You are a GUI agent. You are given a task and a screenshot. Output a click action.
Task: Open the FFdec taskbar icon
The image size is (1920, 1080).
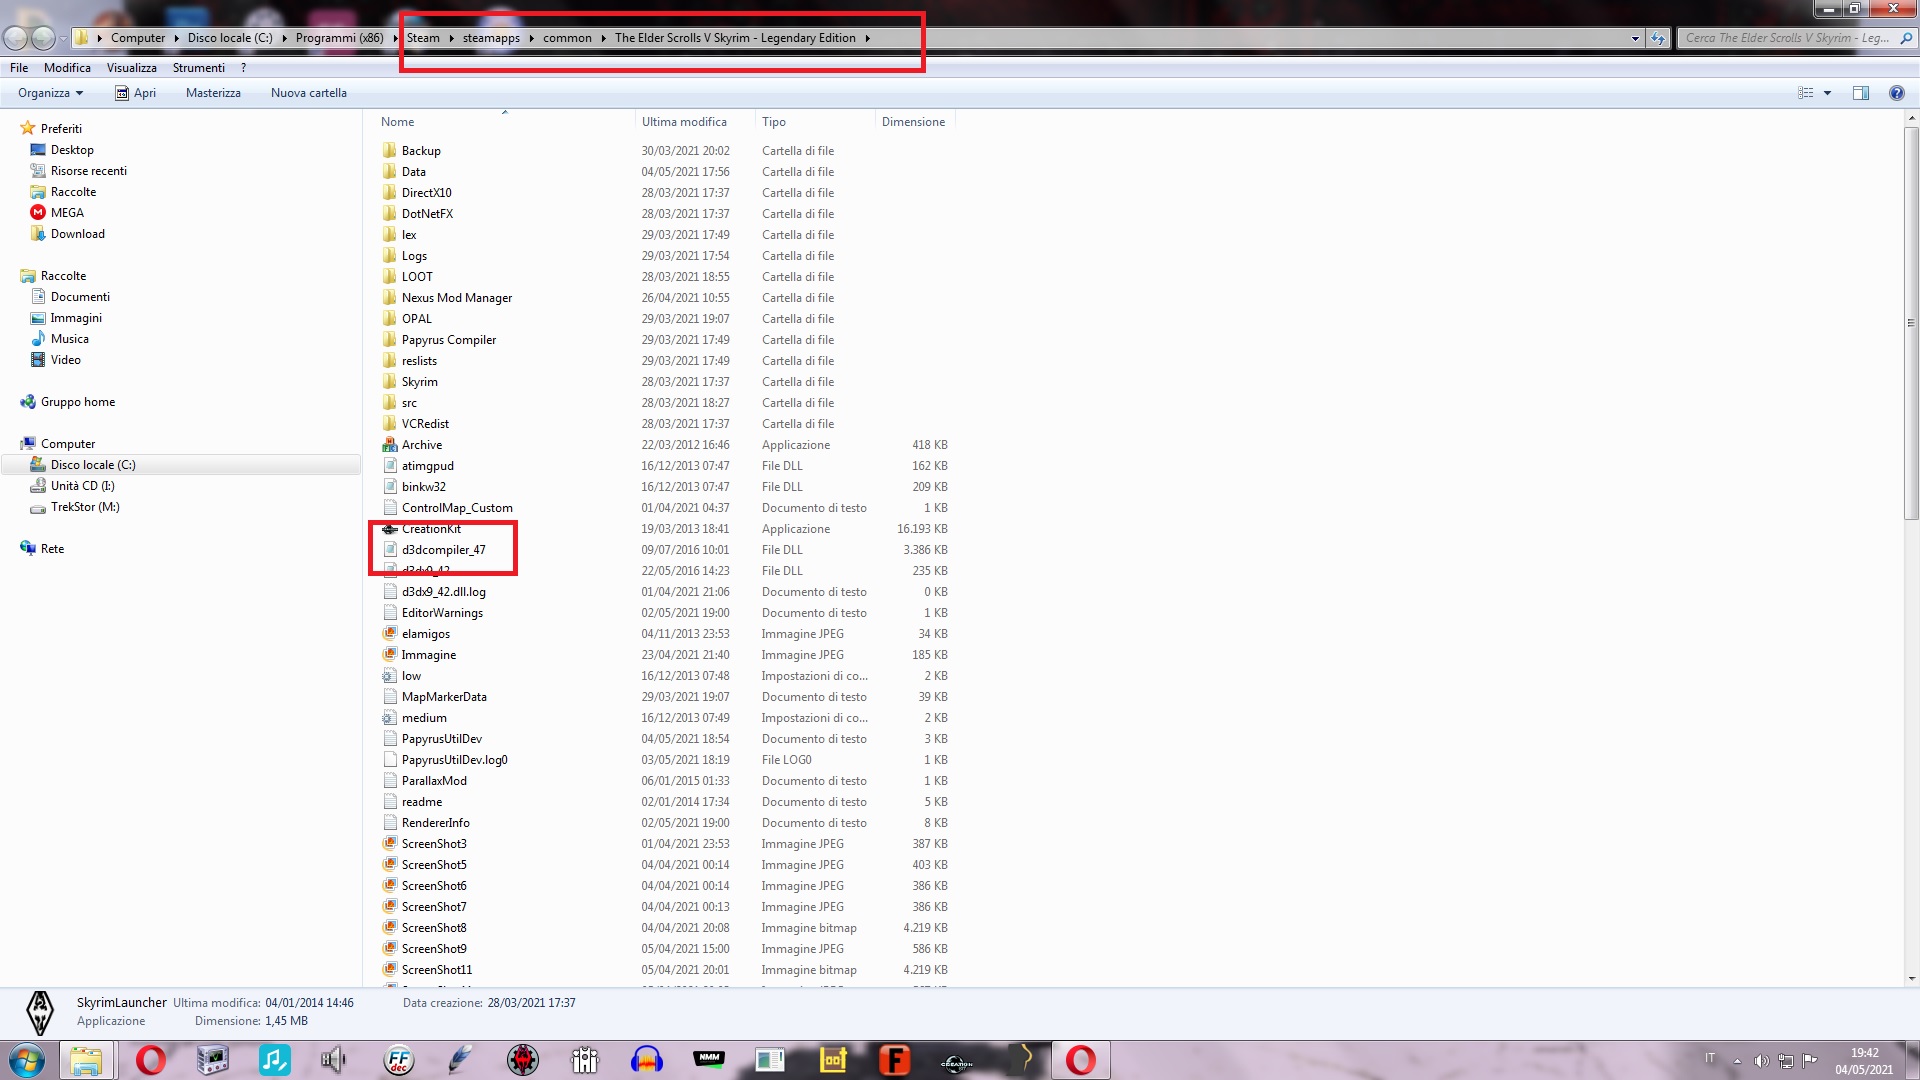pyautogui.click(x=398, y=1060)
